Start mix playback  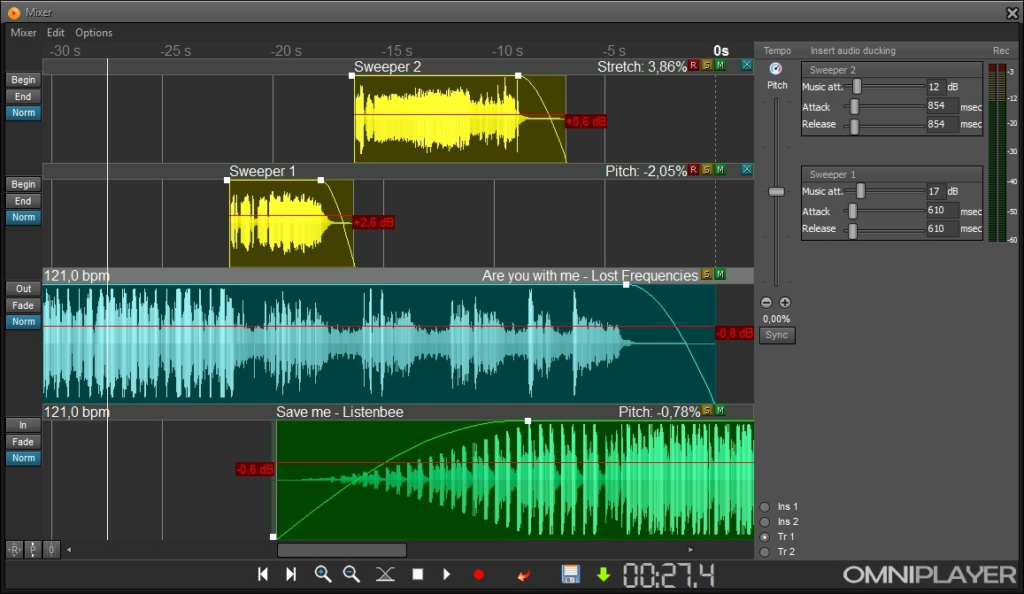pyautogui.click(x=447, y=574)
